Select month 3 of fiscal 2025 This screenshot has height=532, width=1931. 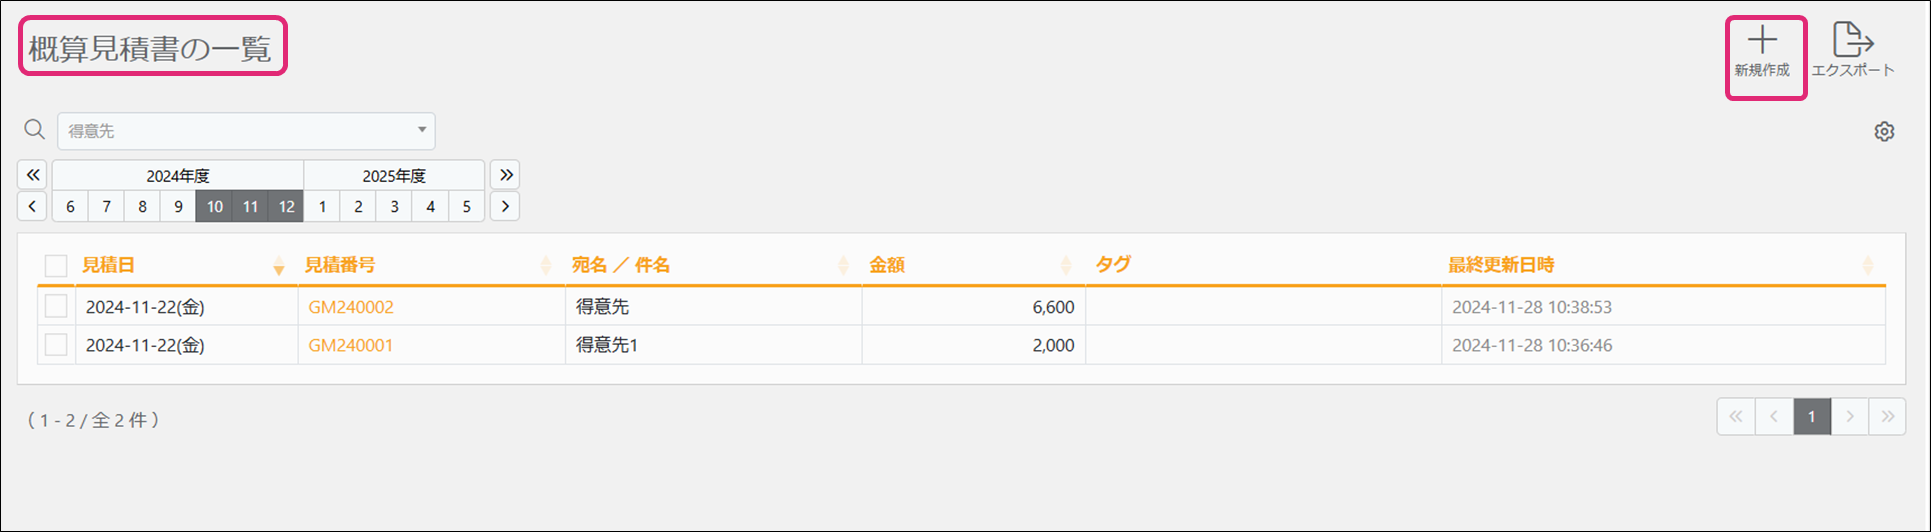(x=394, y=207)
